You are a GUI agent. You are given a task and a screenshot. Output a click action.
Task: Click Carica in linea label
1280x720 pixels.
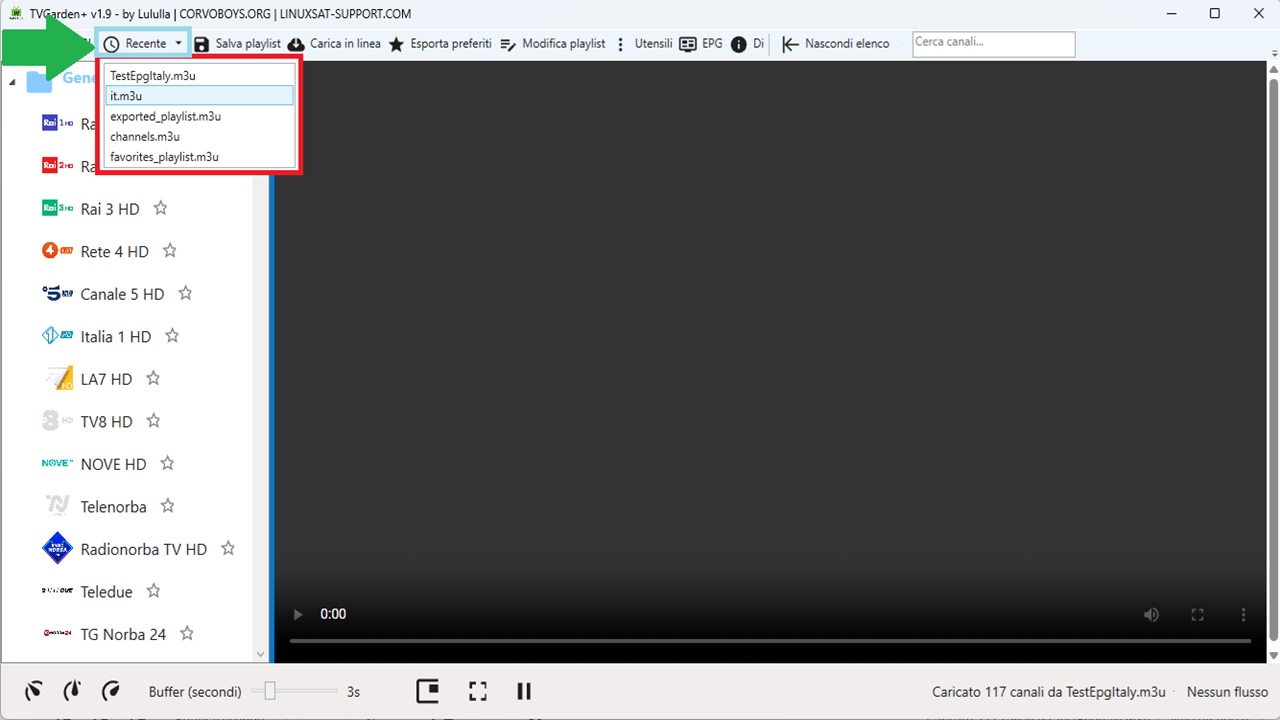pyautogui.click(x=345, y=44)
